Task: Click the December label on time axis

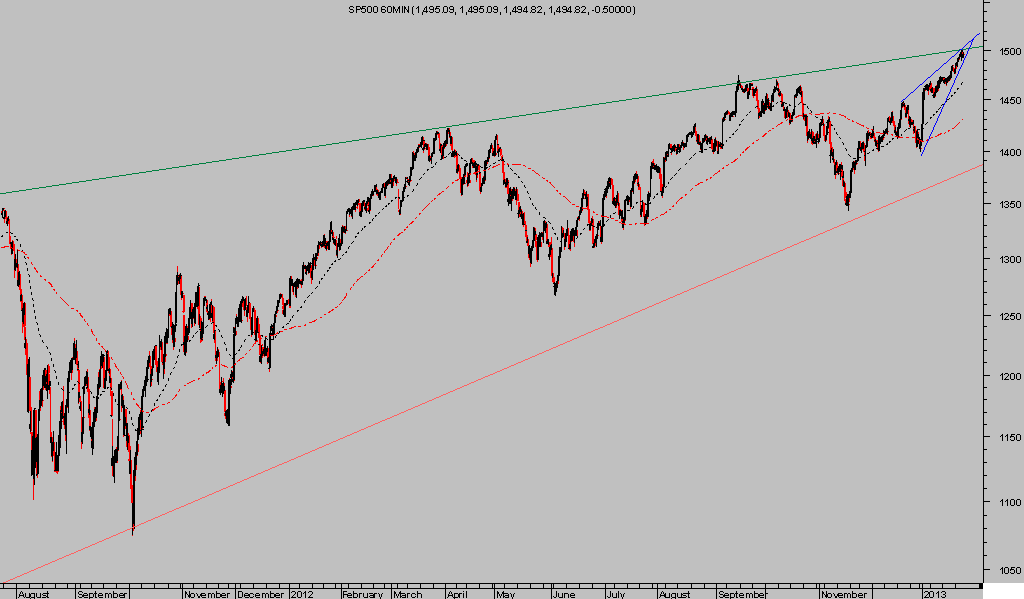Action: tap(260, 593)
